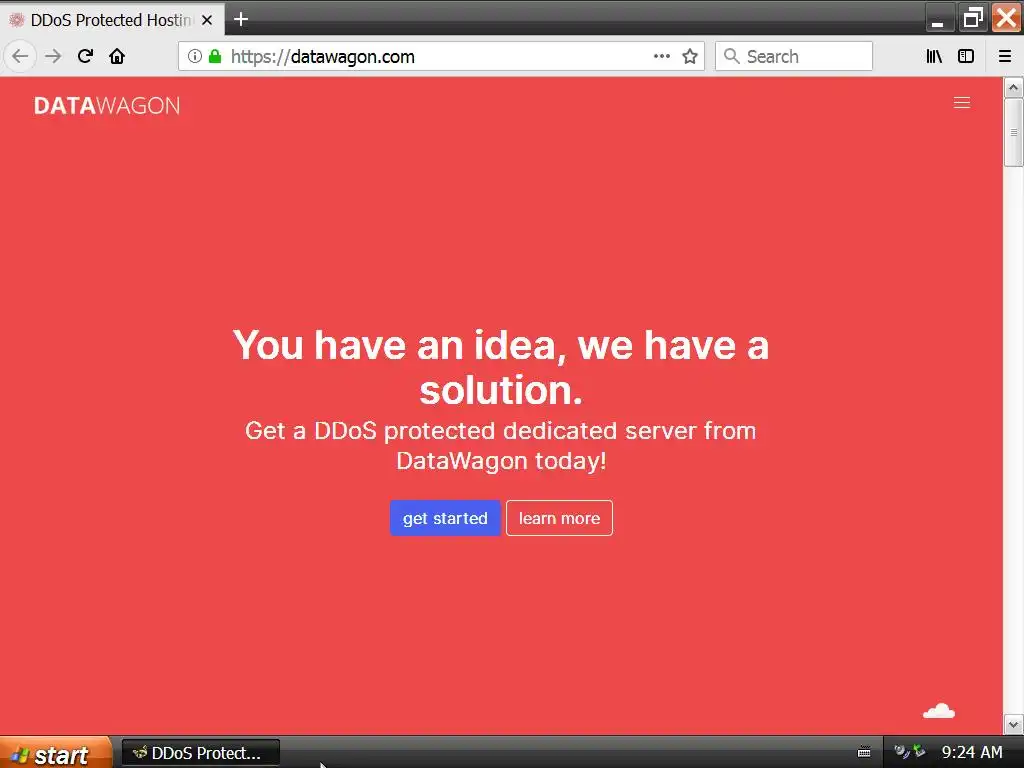Click the datawagon.com address bar URL
1024x768 pixels.
pos(323,57)
